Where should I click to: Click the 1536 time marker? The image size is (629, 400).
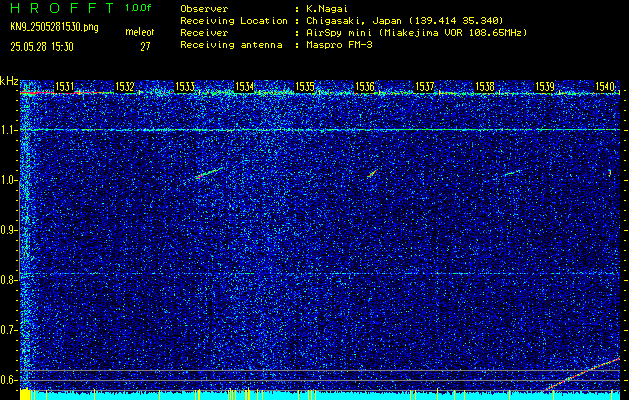(x=365, y=86)
